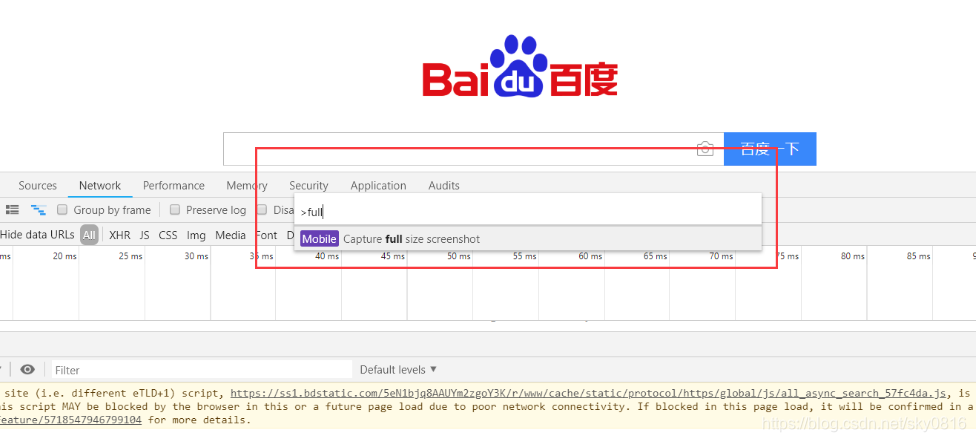Click the console Filter input field
This screenshot has height=442, width=976.
(x=202, y=370)
